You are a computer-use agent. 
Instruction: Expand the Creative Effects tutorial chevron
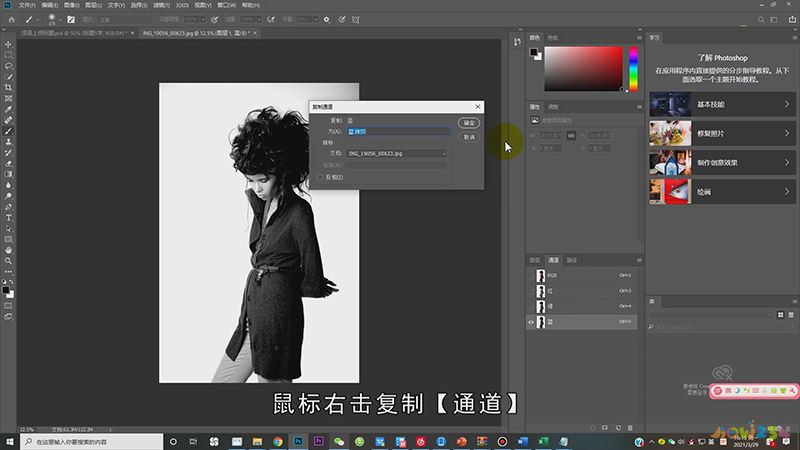tap(787, 162)
